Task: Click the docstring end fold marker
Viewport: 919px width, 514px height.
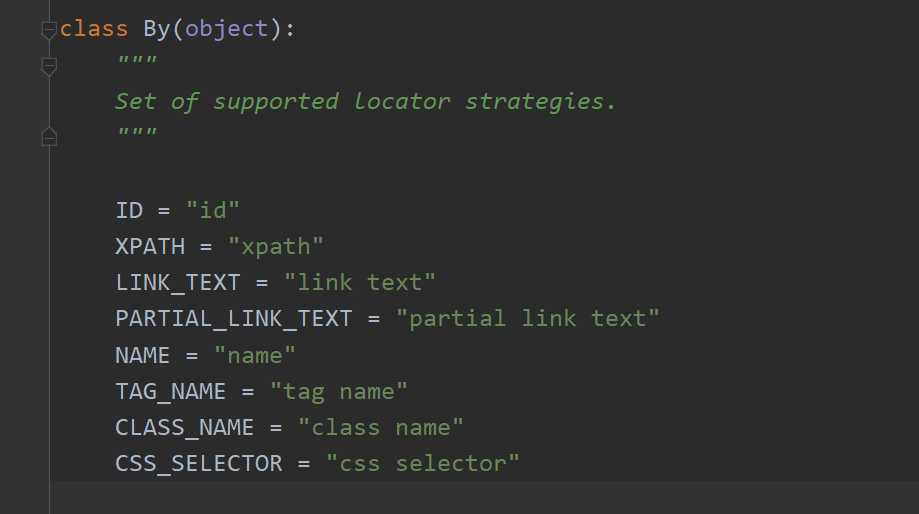Action: 49,137
